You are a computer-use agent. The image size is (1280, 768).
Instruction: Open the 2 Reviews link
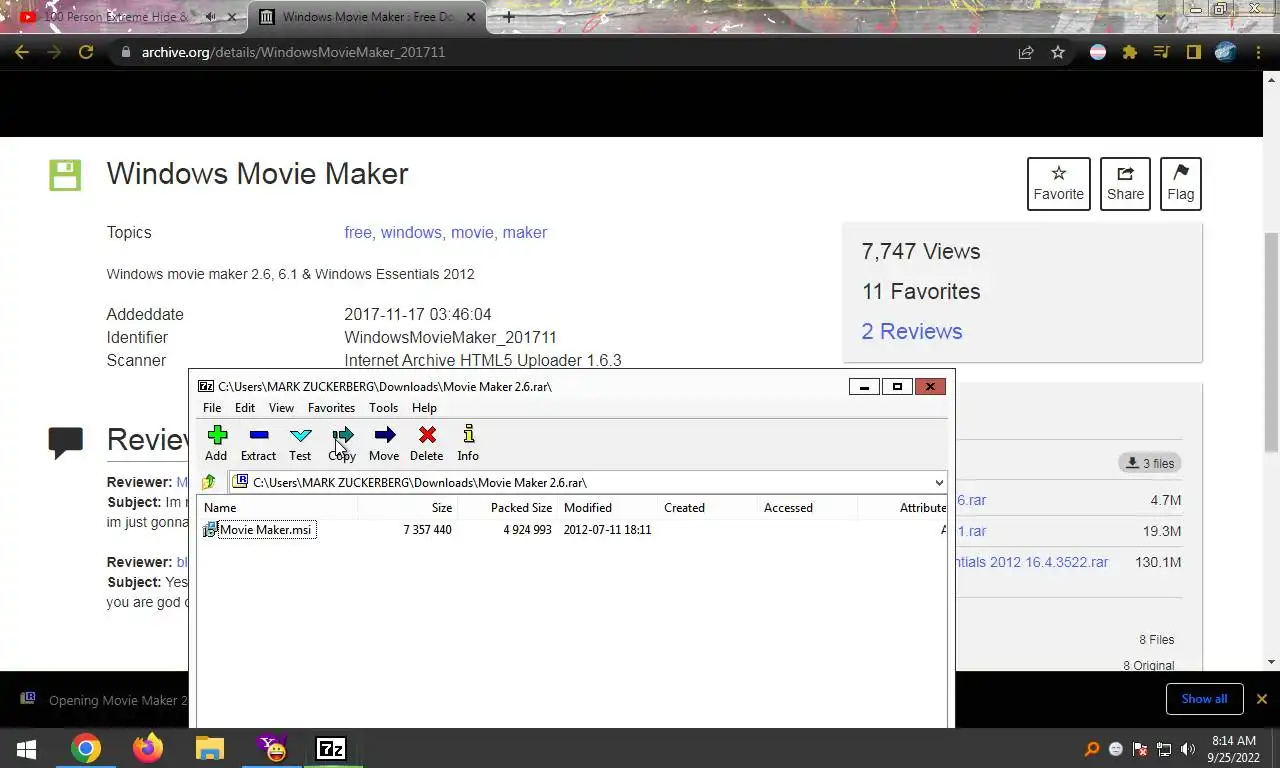(x=912, y=331)
